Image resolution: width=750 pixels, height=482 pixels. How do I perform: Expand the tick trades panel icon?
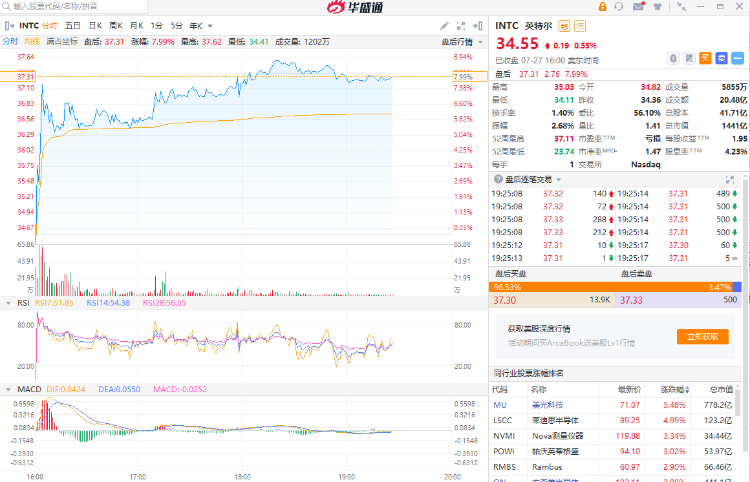click(730, 180)
